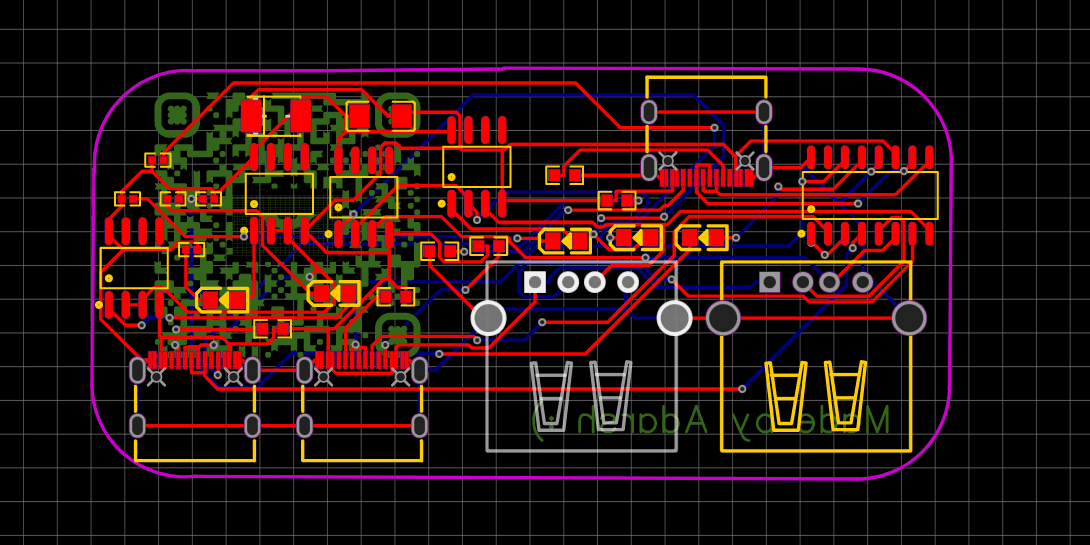The image size is (1090, 545).
Task: Select the dark mounting hole on the right edge of the yellow-outlined connector
Action: coord(909,318)
